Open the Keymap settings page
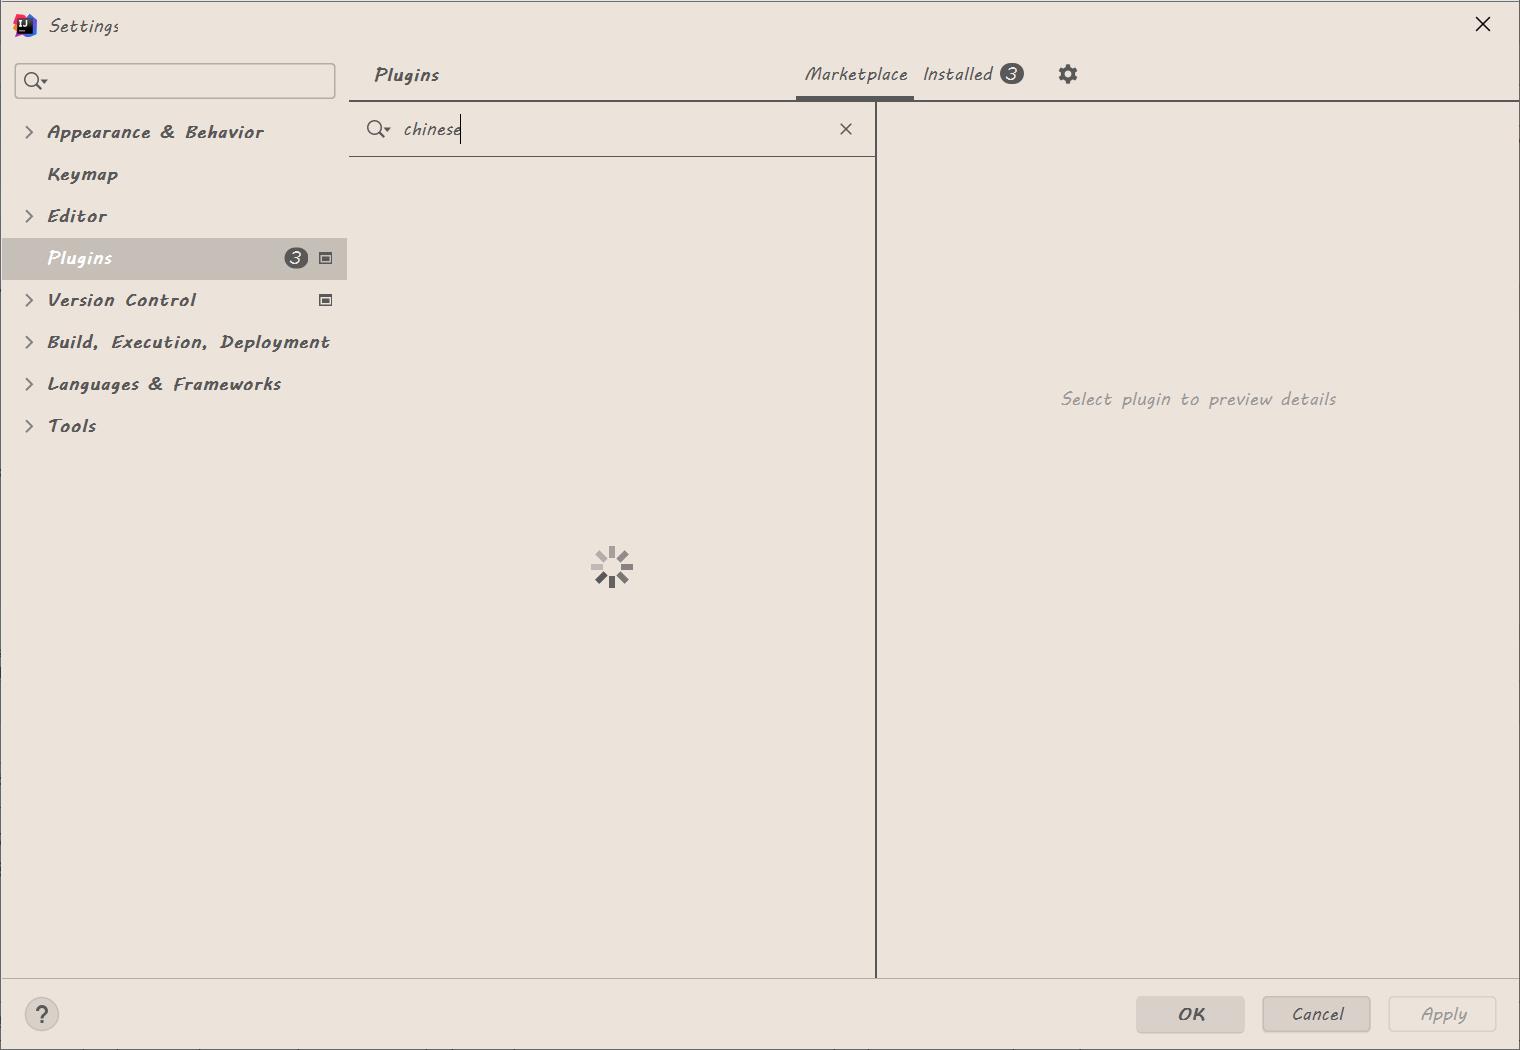 (83, 174)
